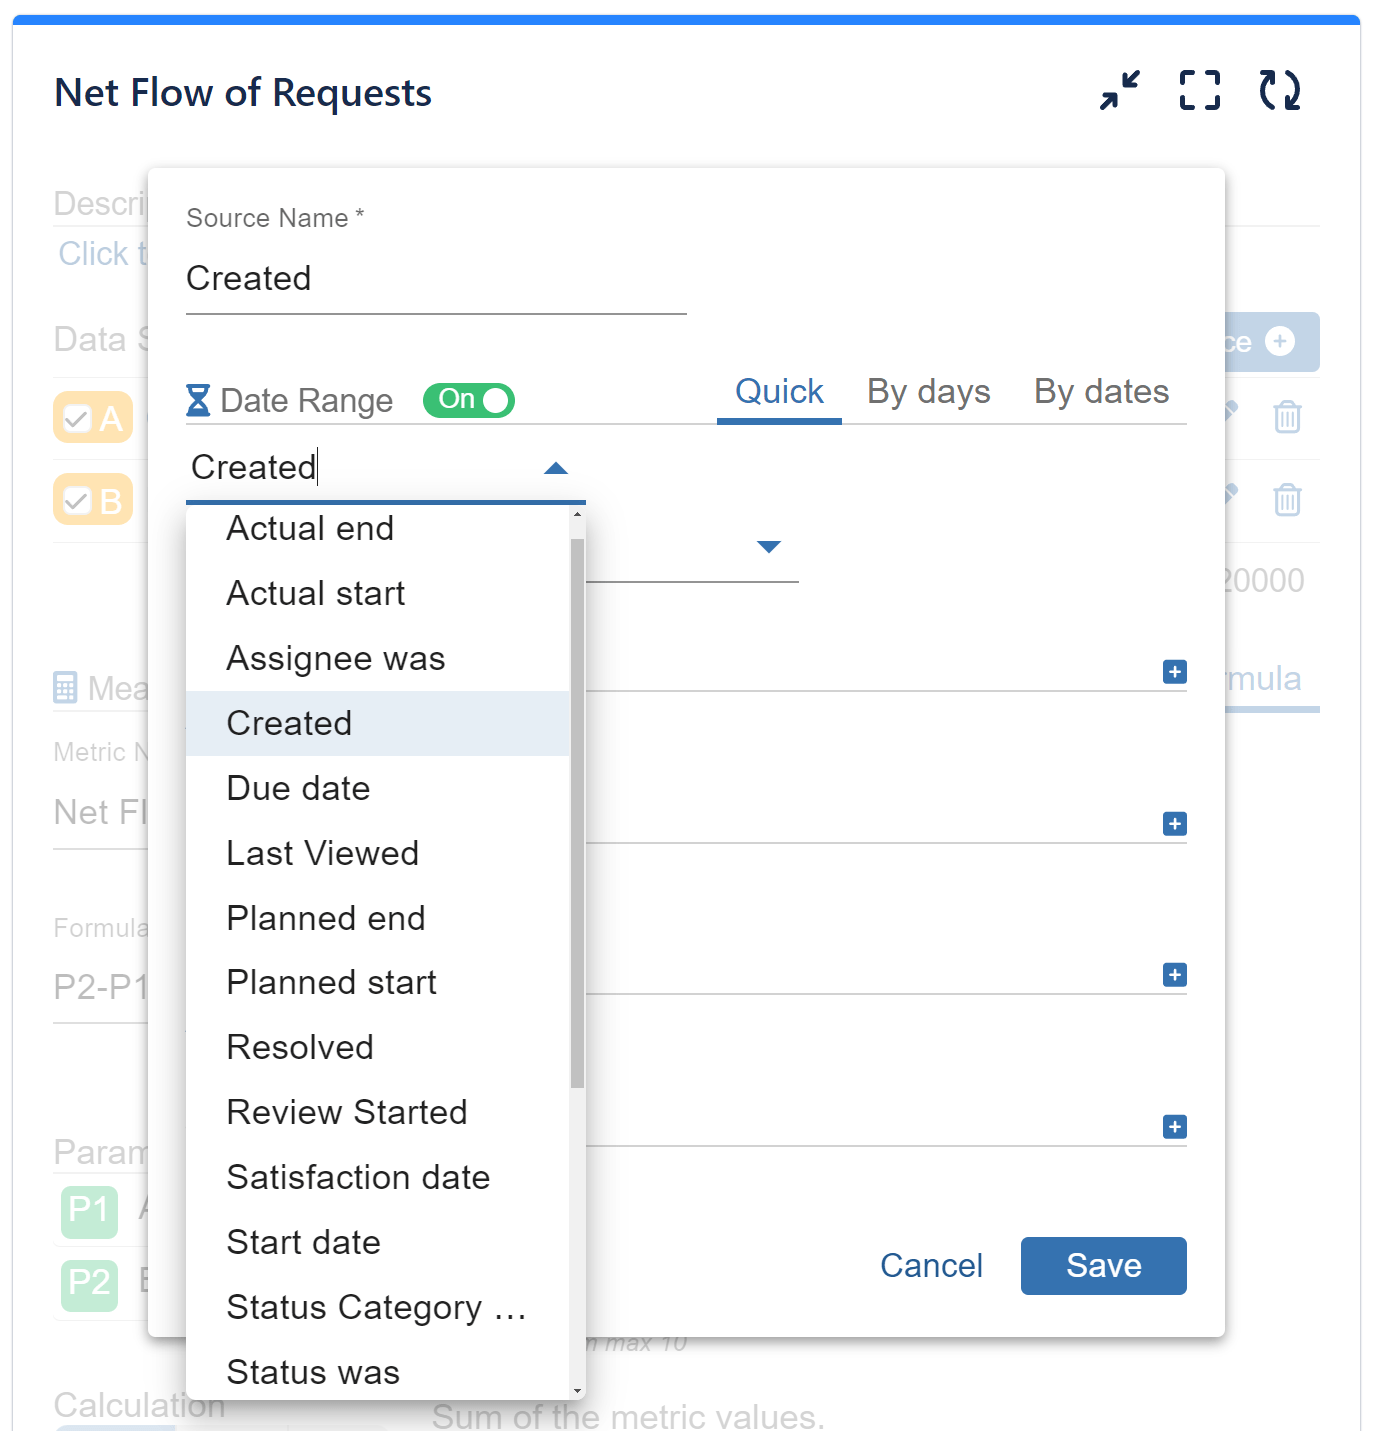
Task: Open the quick range dropdown arrow
Action: 768,547
